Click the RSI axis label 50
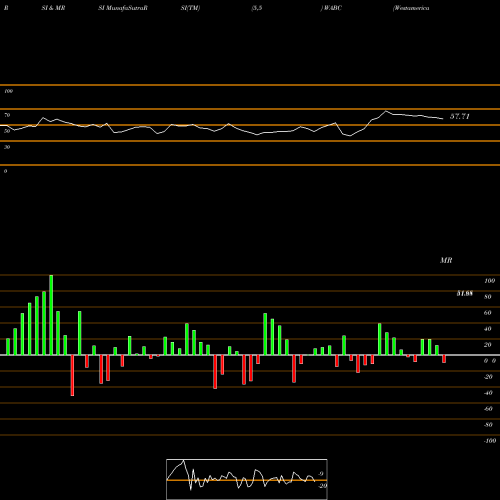The image size is (500, 500). pyautogui.click(x=7, y=131)
